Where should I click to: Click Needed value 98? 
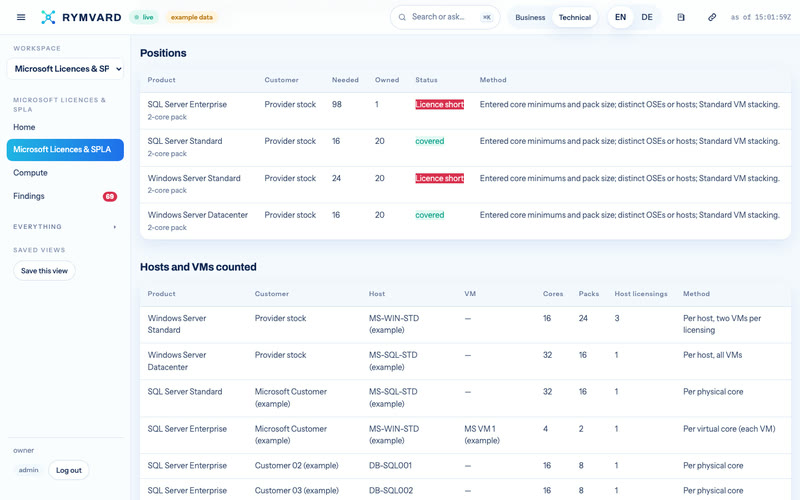(337, 105)
